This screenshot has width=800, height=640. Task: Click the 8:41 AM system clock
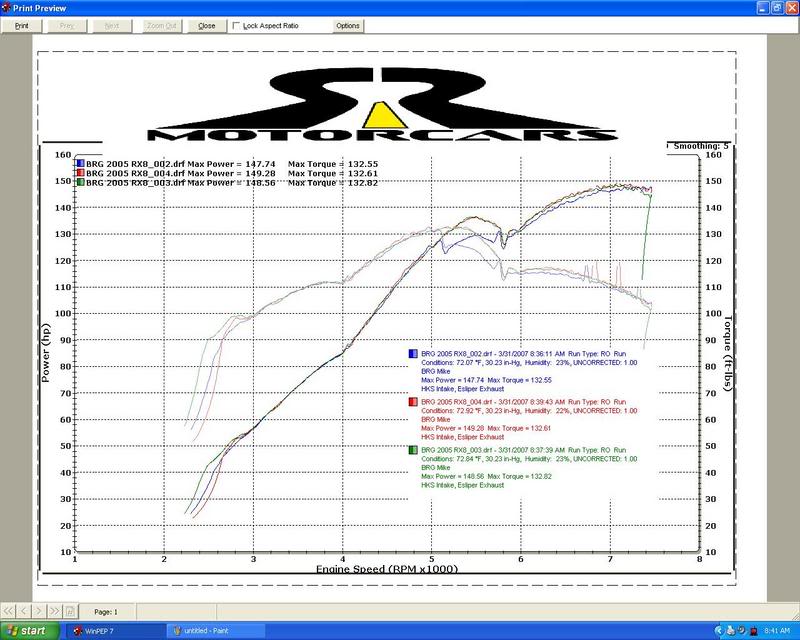[777, 631]
